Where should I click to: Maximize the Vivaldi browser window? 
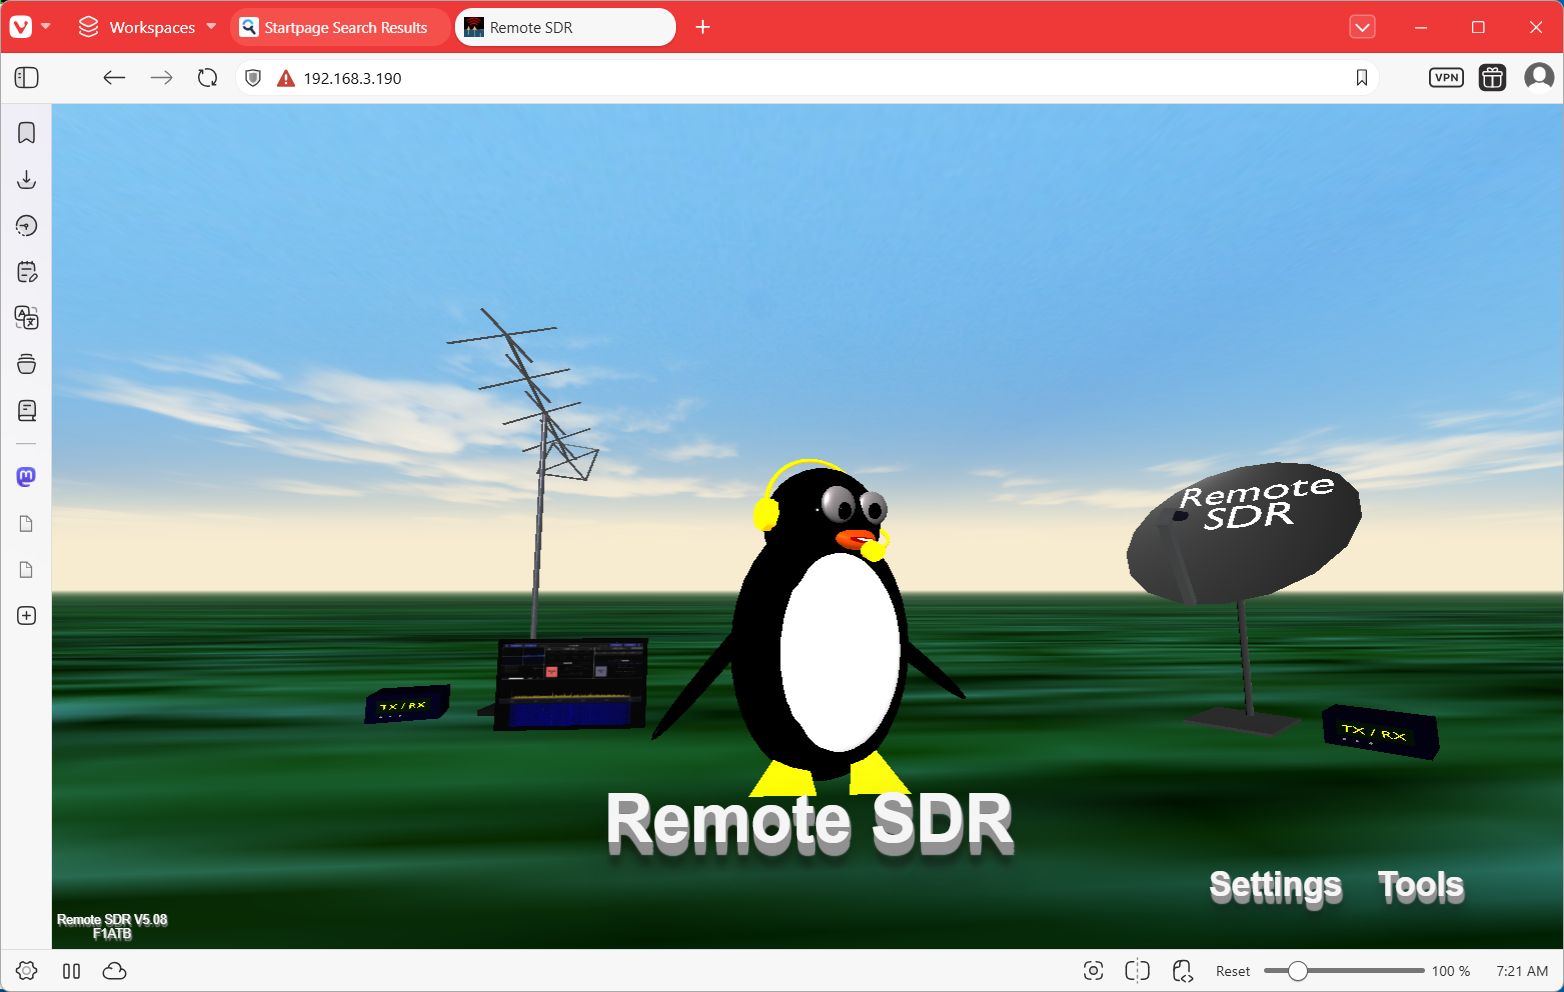tap(1478, 27)
